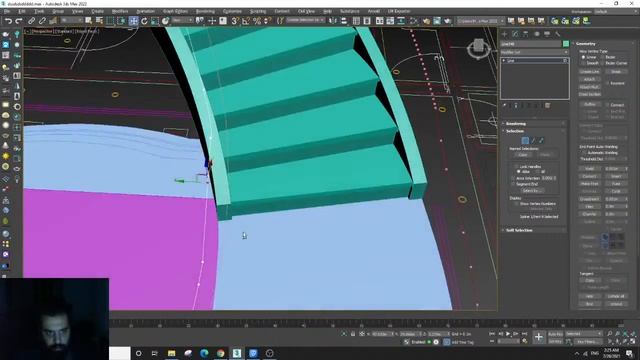
Task: Open the Motion command panel tab
Action: click(537, 34)
